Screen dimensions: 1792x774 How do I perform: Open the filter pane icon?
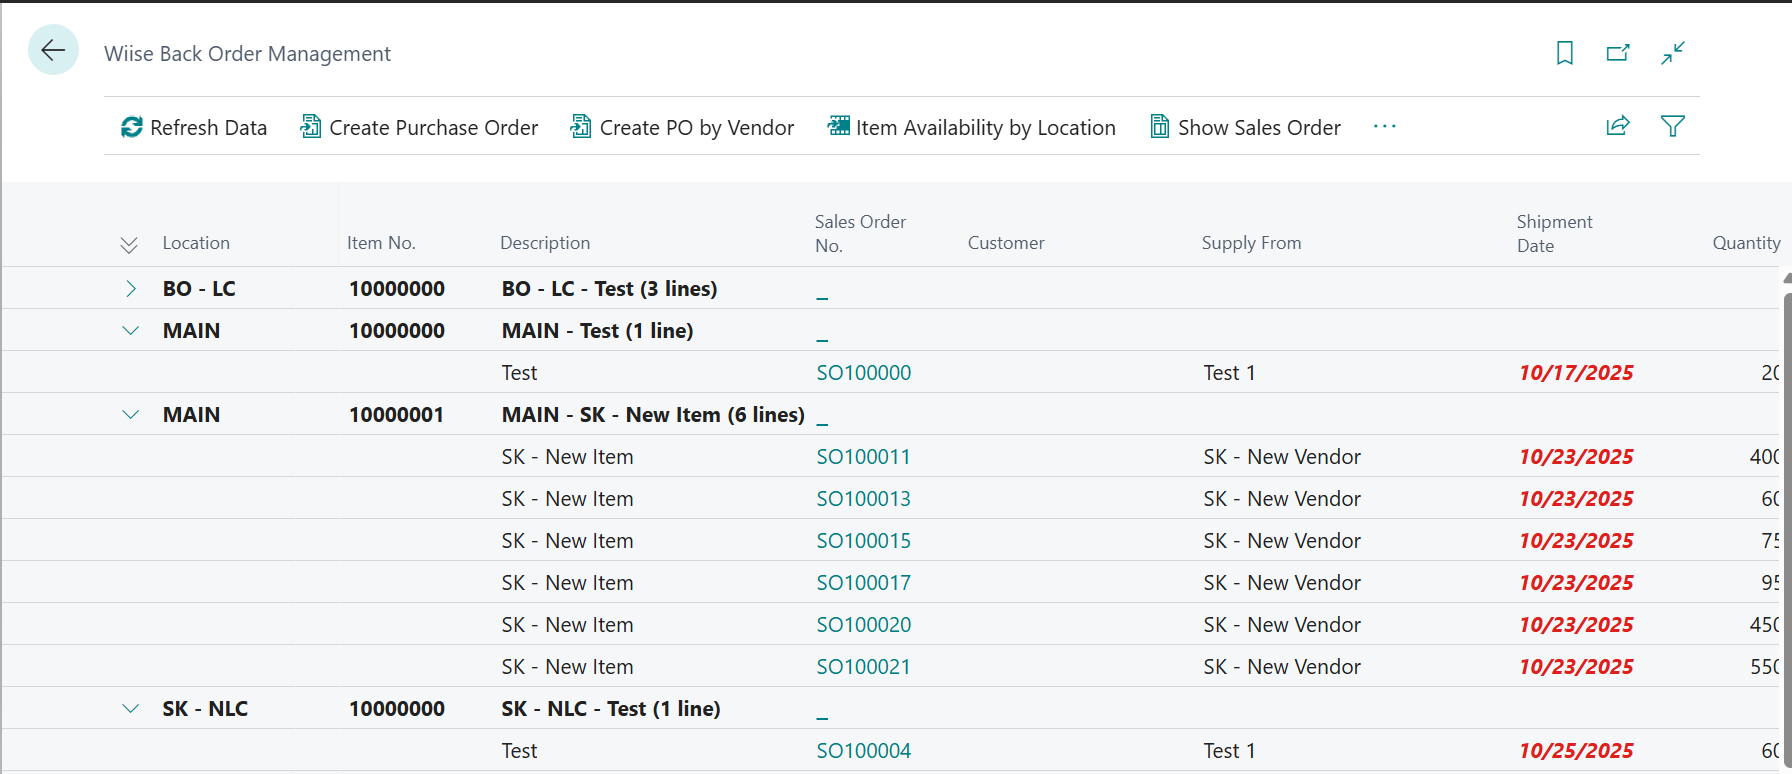[x=1673, y=126]
